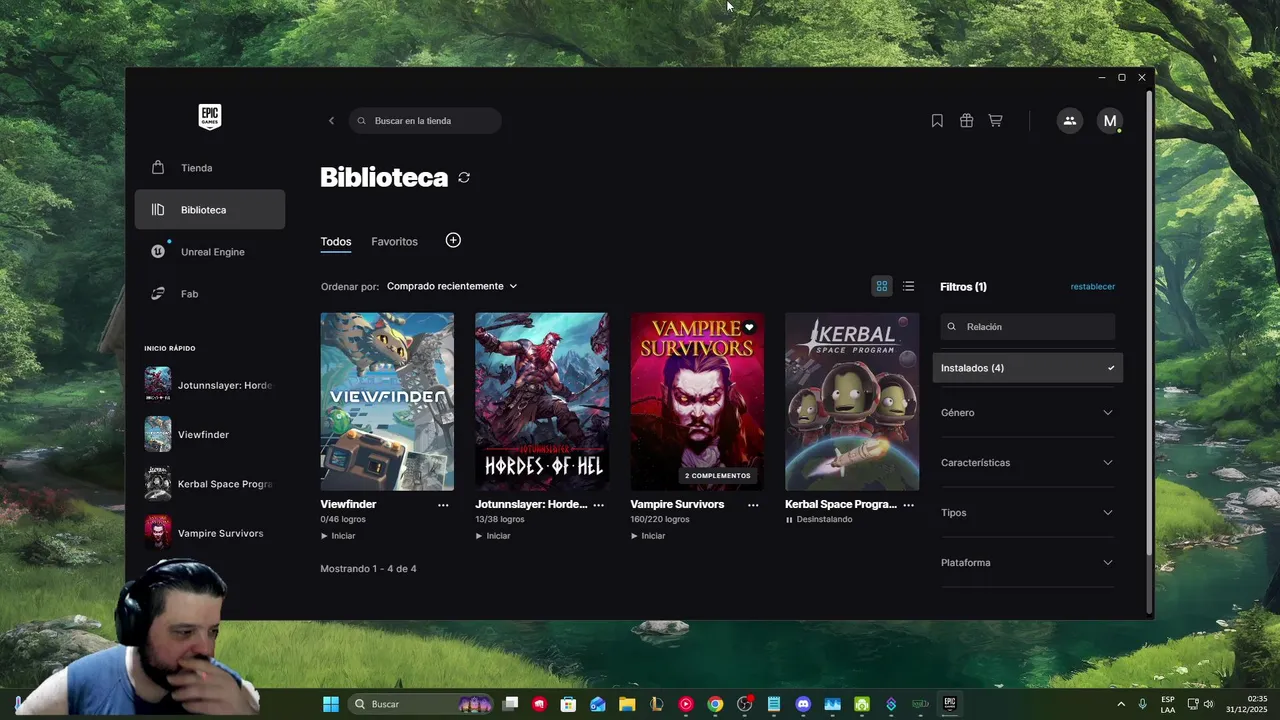Switch to list view

point(908,287)
